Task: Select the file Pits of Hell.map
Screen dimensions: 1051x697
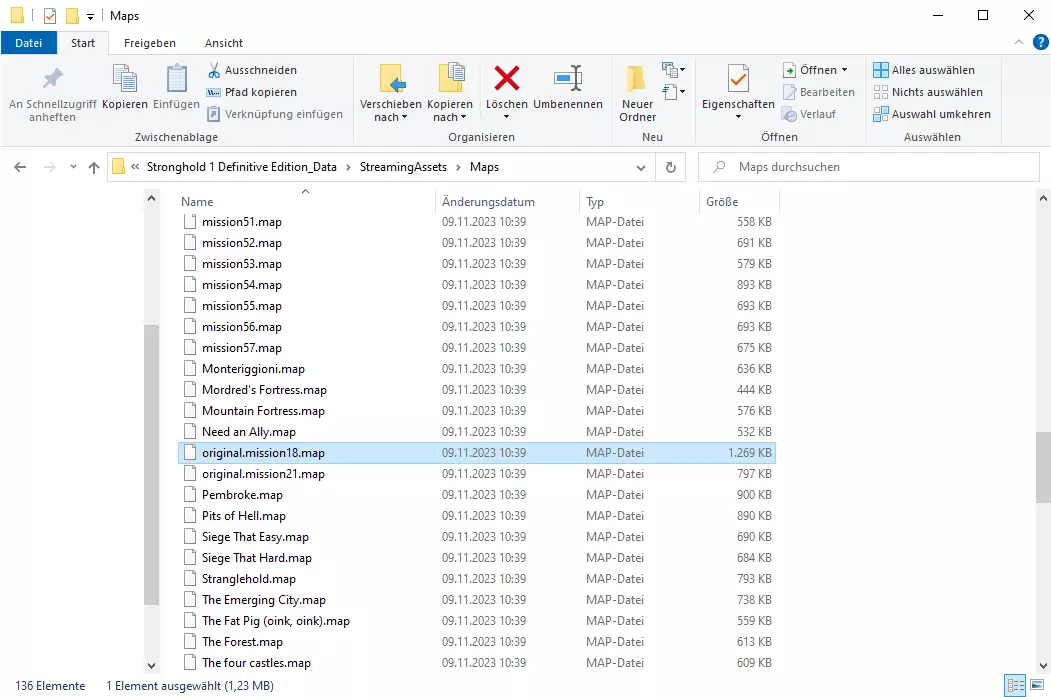Action: click(x=477, y=515)
